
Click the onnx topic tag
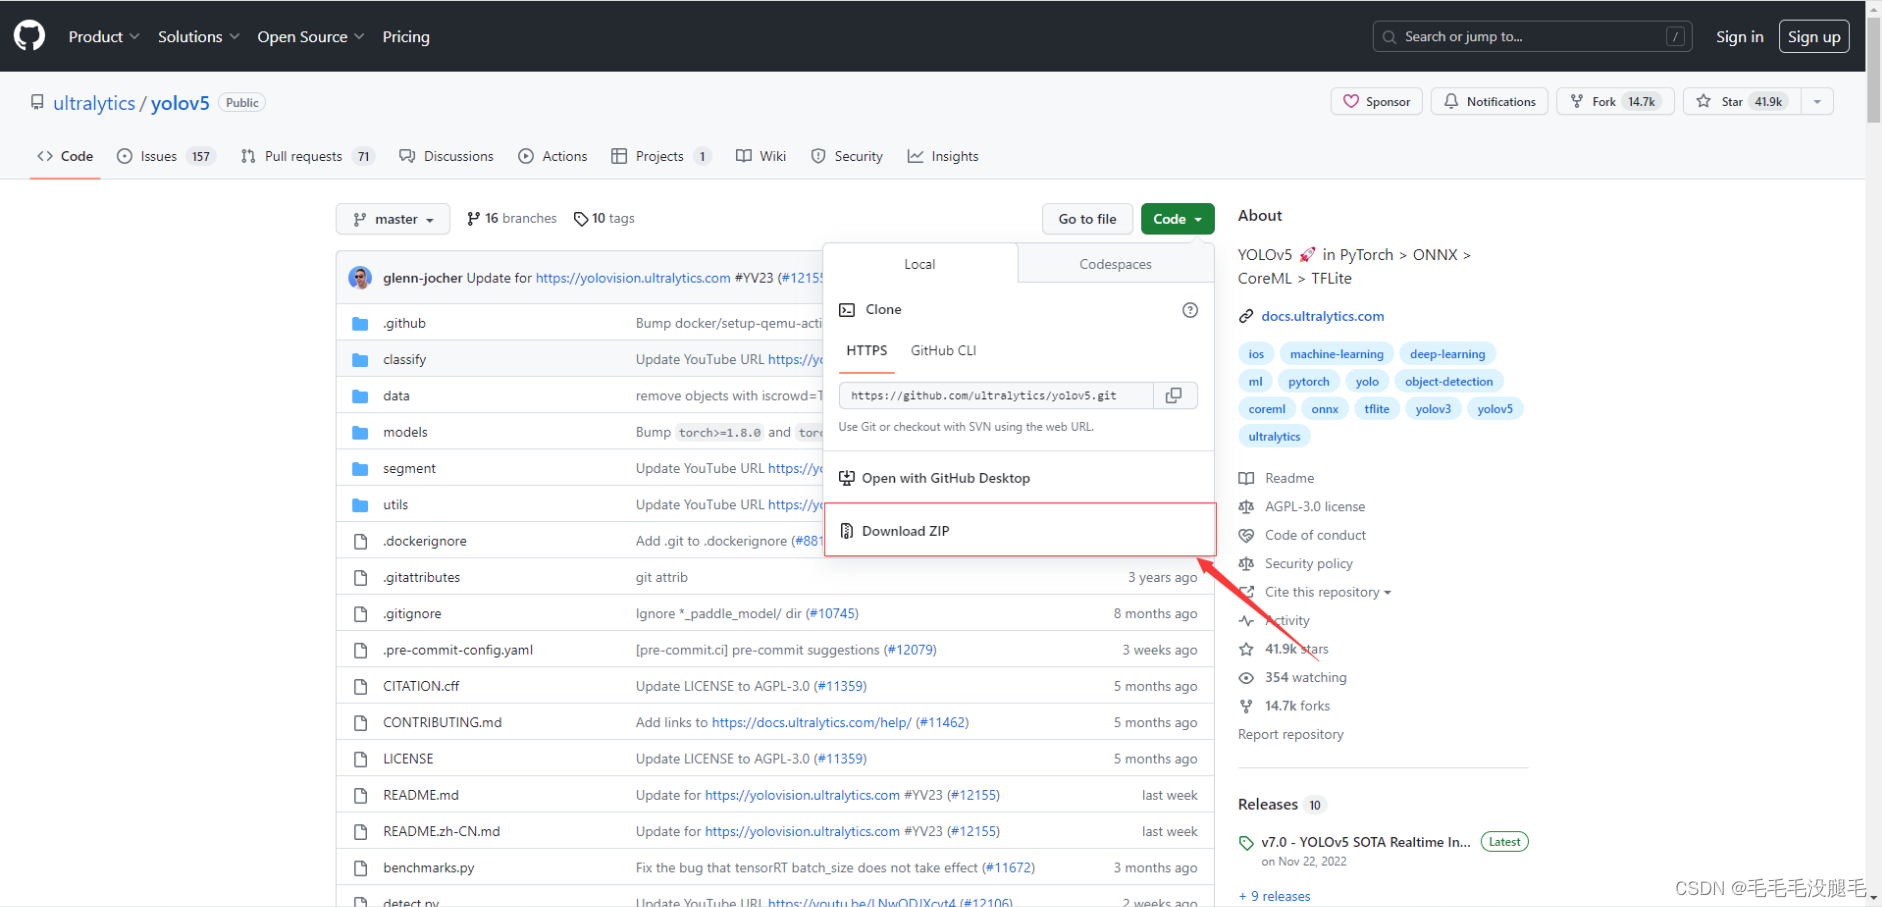(x=1325, y=409)
